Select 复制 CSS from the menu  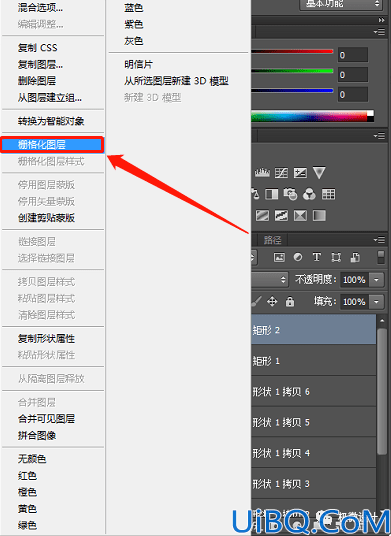pos(38,48)
